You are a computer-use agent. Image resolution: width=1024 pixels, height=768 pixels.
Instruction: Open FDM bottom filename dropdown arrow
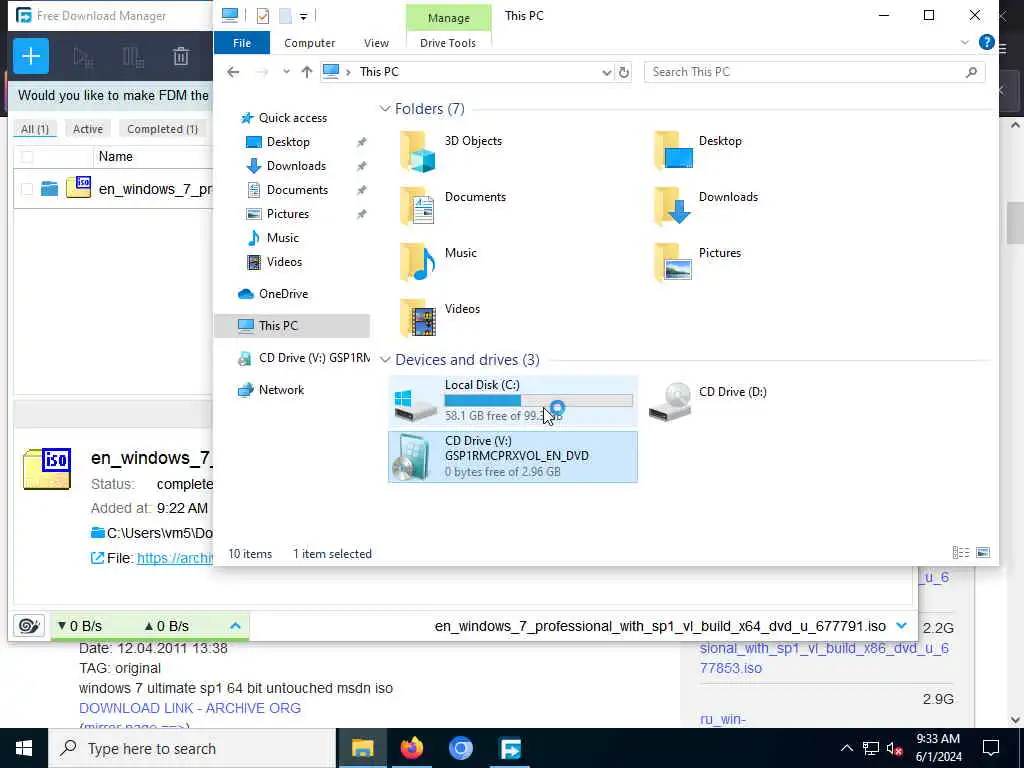901,626
